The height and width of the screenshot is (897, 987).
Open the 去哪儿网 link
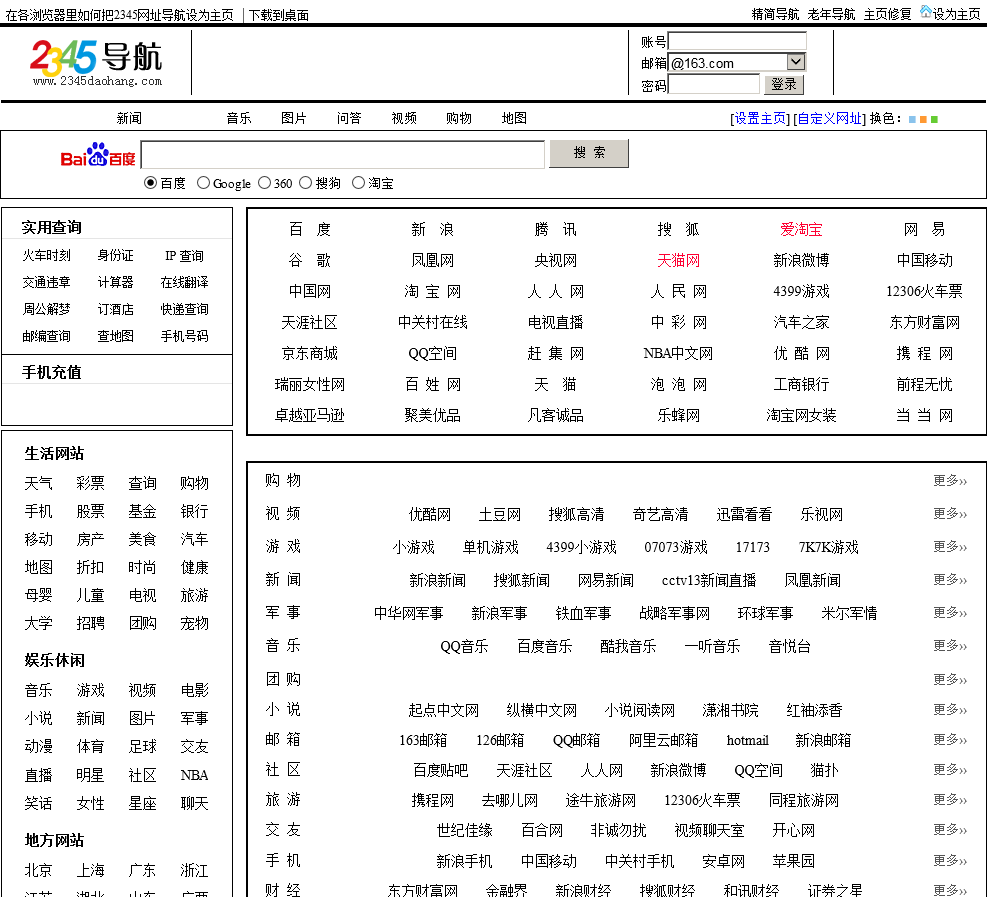pyautogui.click(x=509, y=801)
